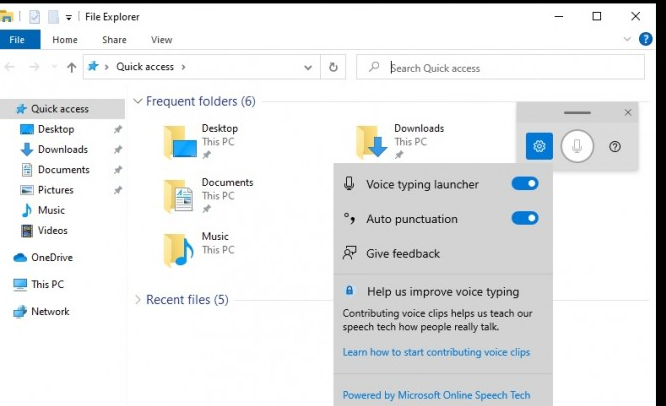Select Quick access in navigation pane
666x406 pixels.
[x=60, y=109]
